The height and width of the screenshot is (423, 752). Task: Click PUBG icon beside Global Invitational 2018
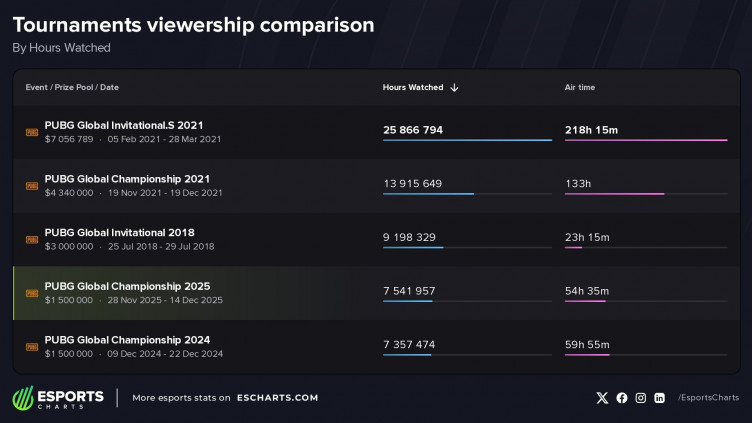[32, 240]
